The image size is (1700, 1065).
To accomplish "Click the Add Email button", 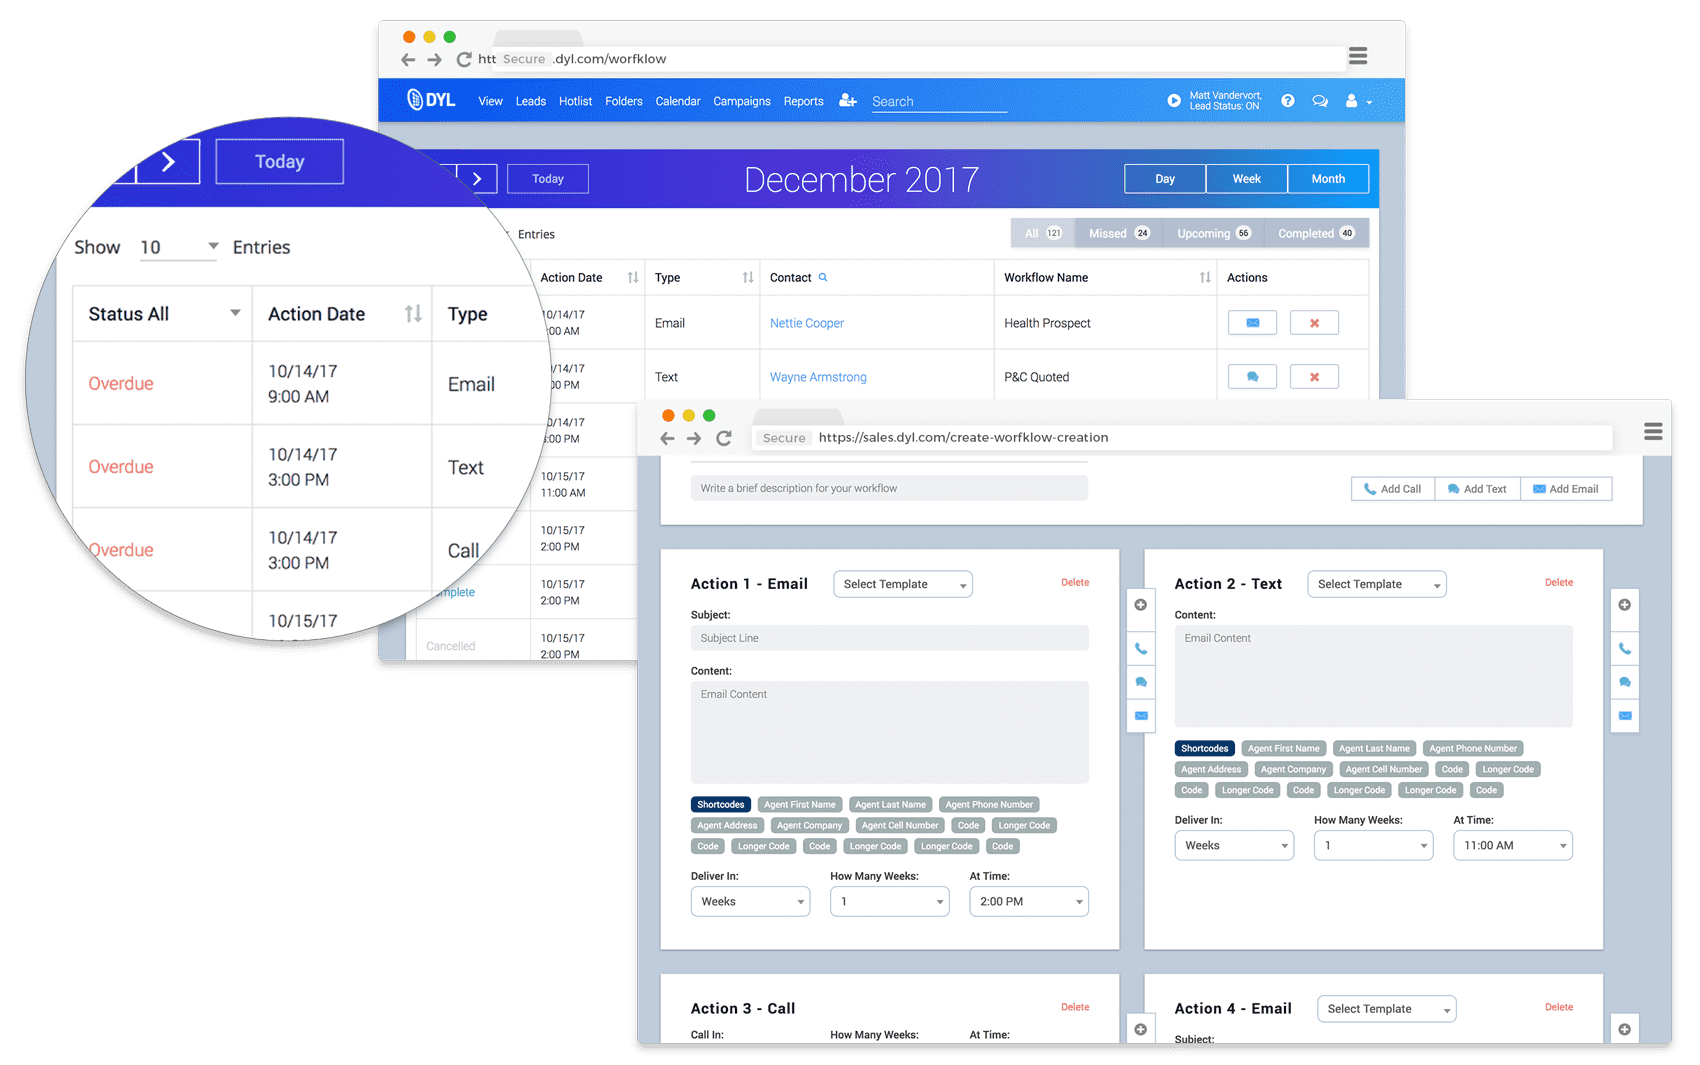I will (1565, 489).
